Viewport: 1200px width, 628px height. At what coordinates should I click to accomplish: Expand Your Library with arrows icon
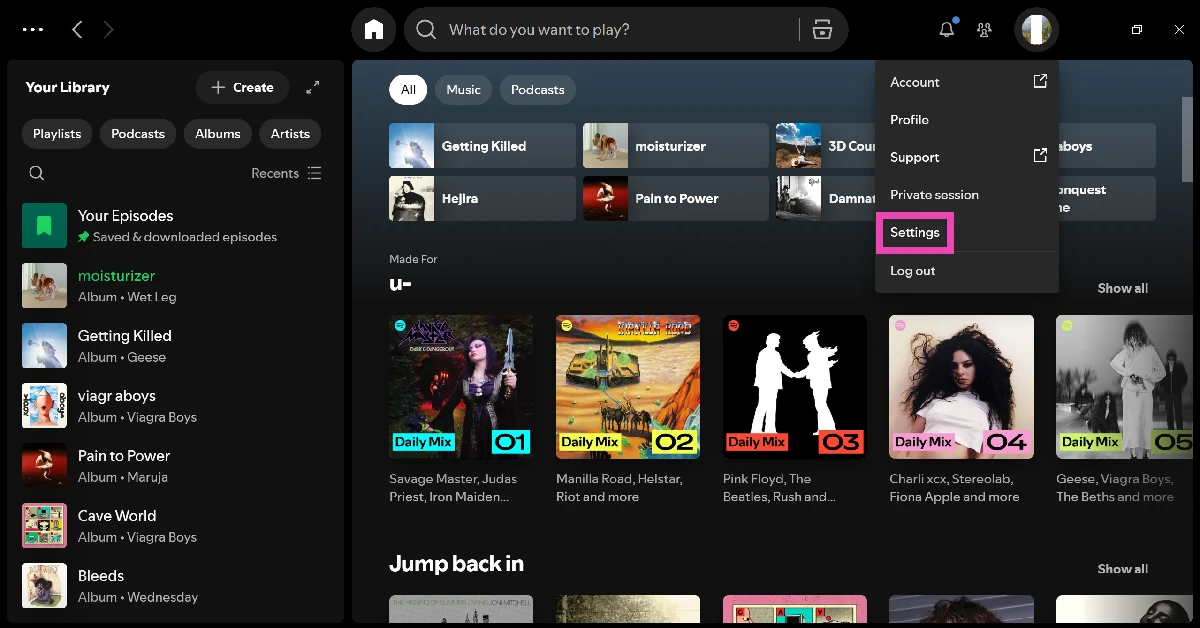point(313,88)
